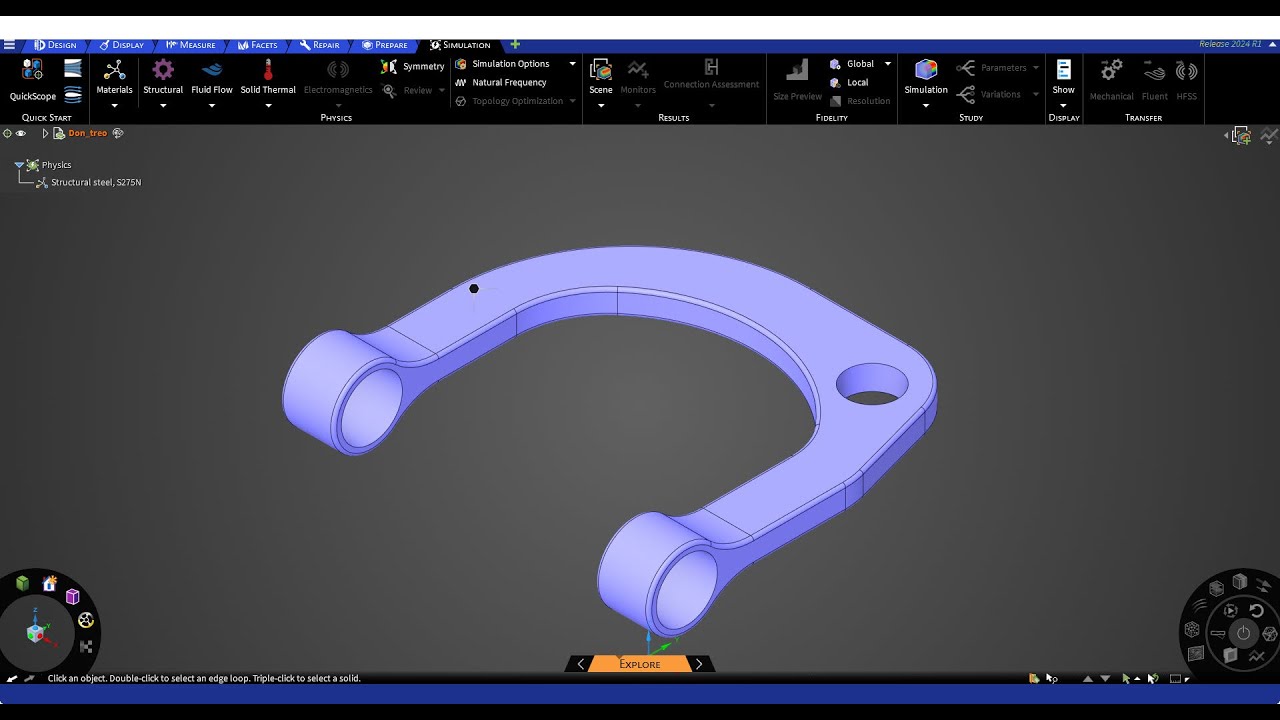Image resolution: width=1280 pixels, height=720 pixels.
Task: Select the Structural physics gear icon
Action: point(163,69)
